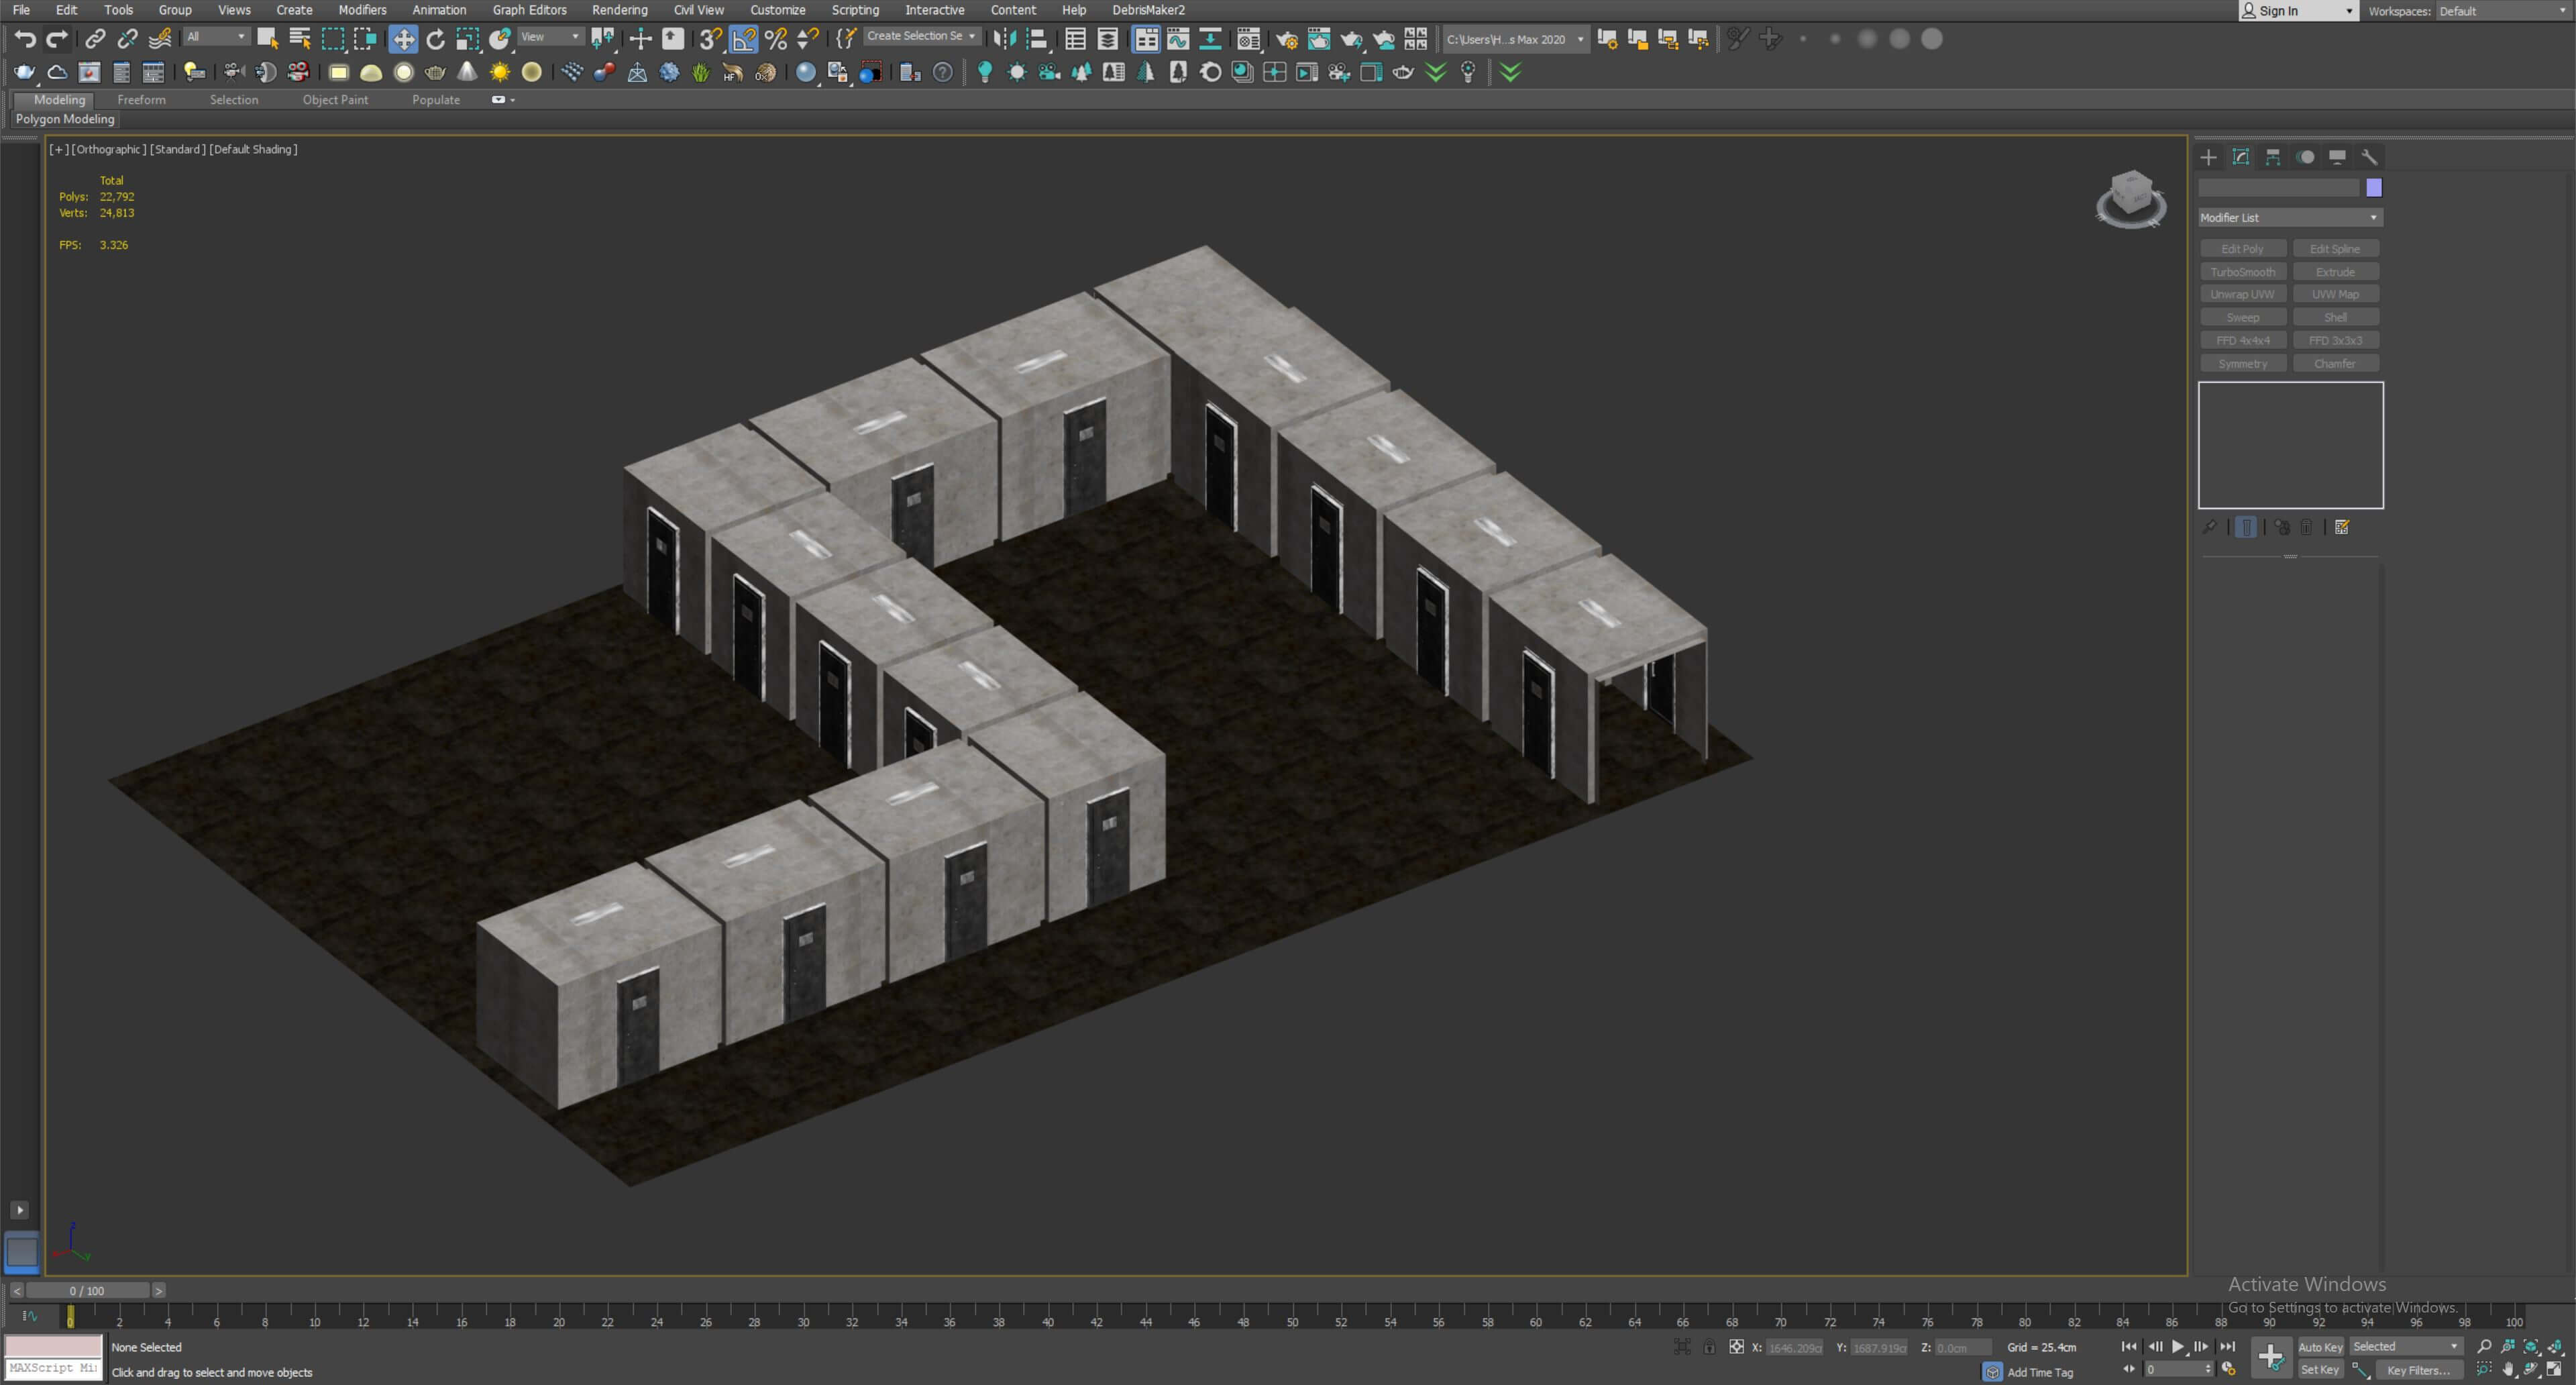
Task: Select the Rotate tool
Action: [x=435, y=39]
